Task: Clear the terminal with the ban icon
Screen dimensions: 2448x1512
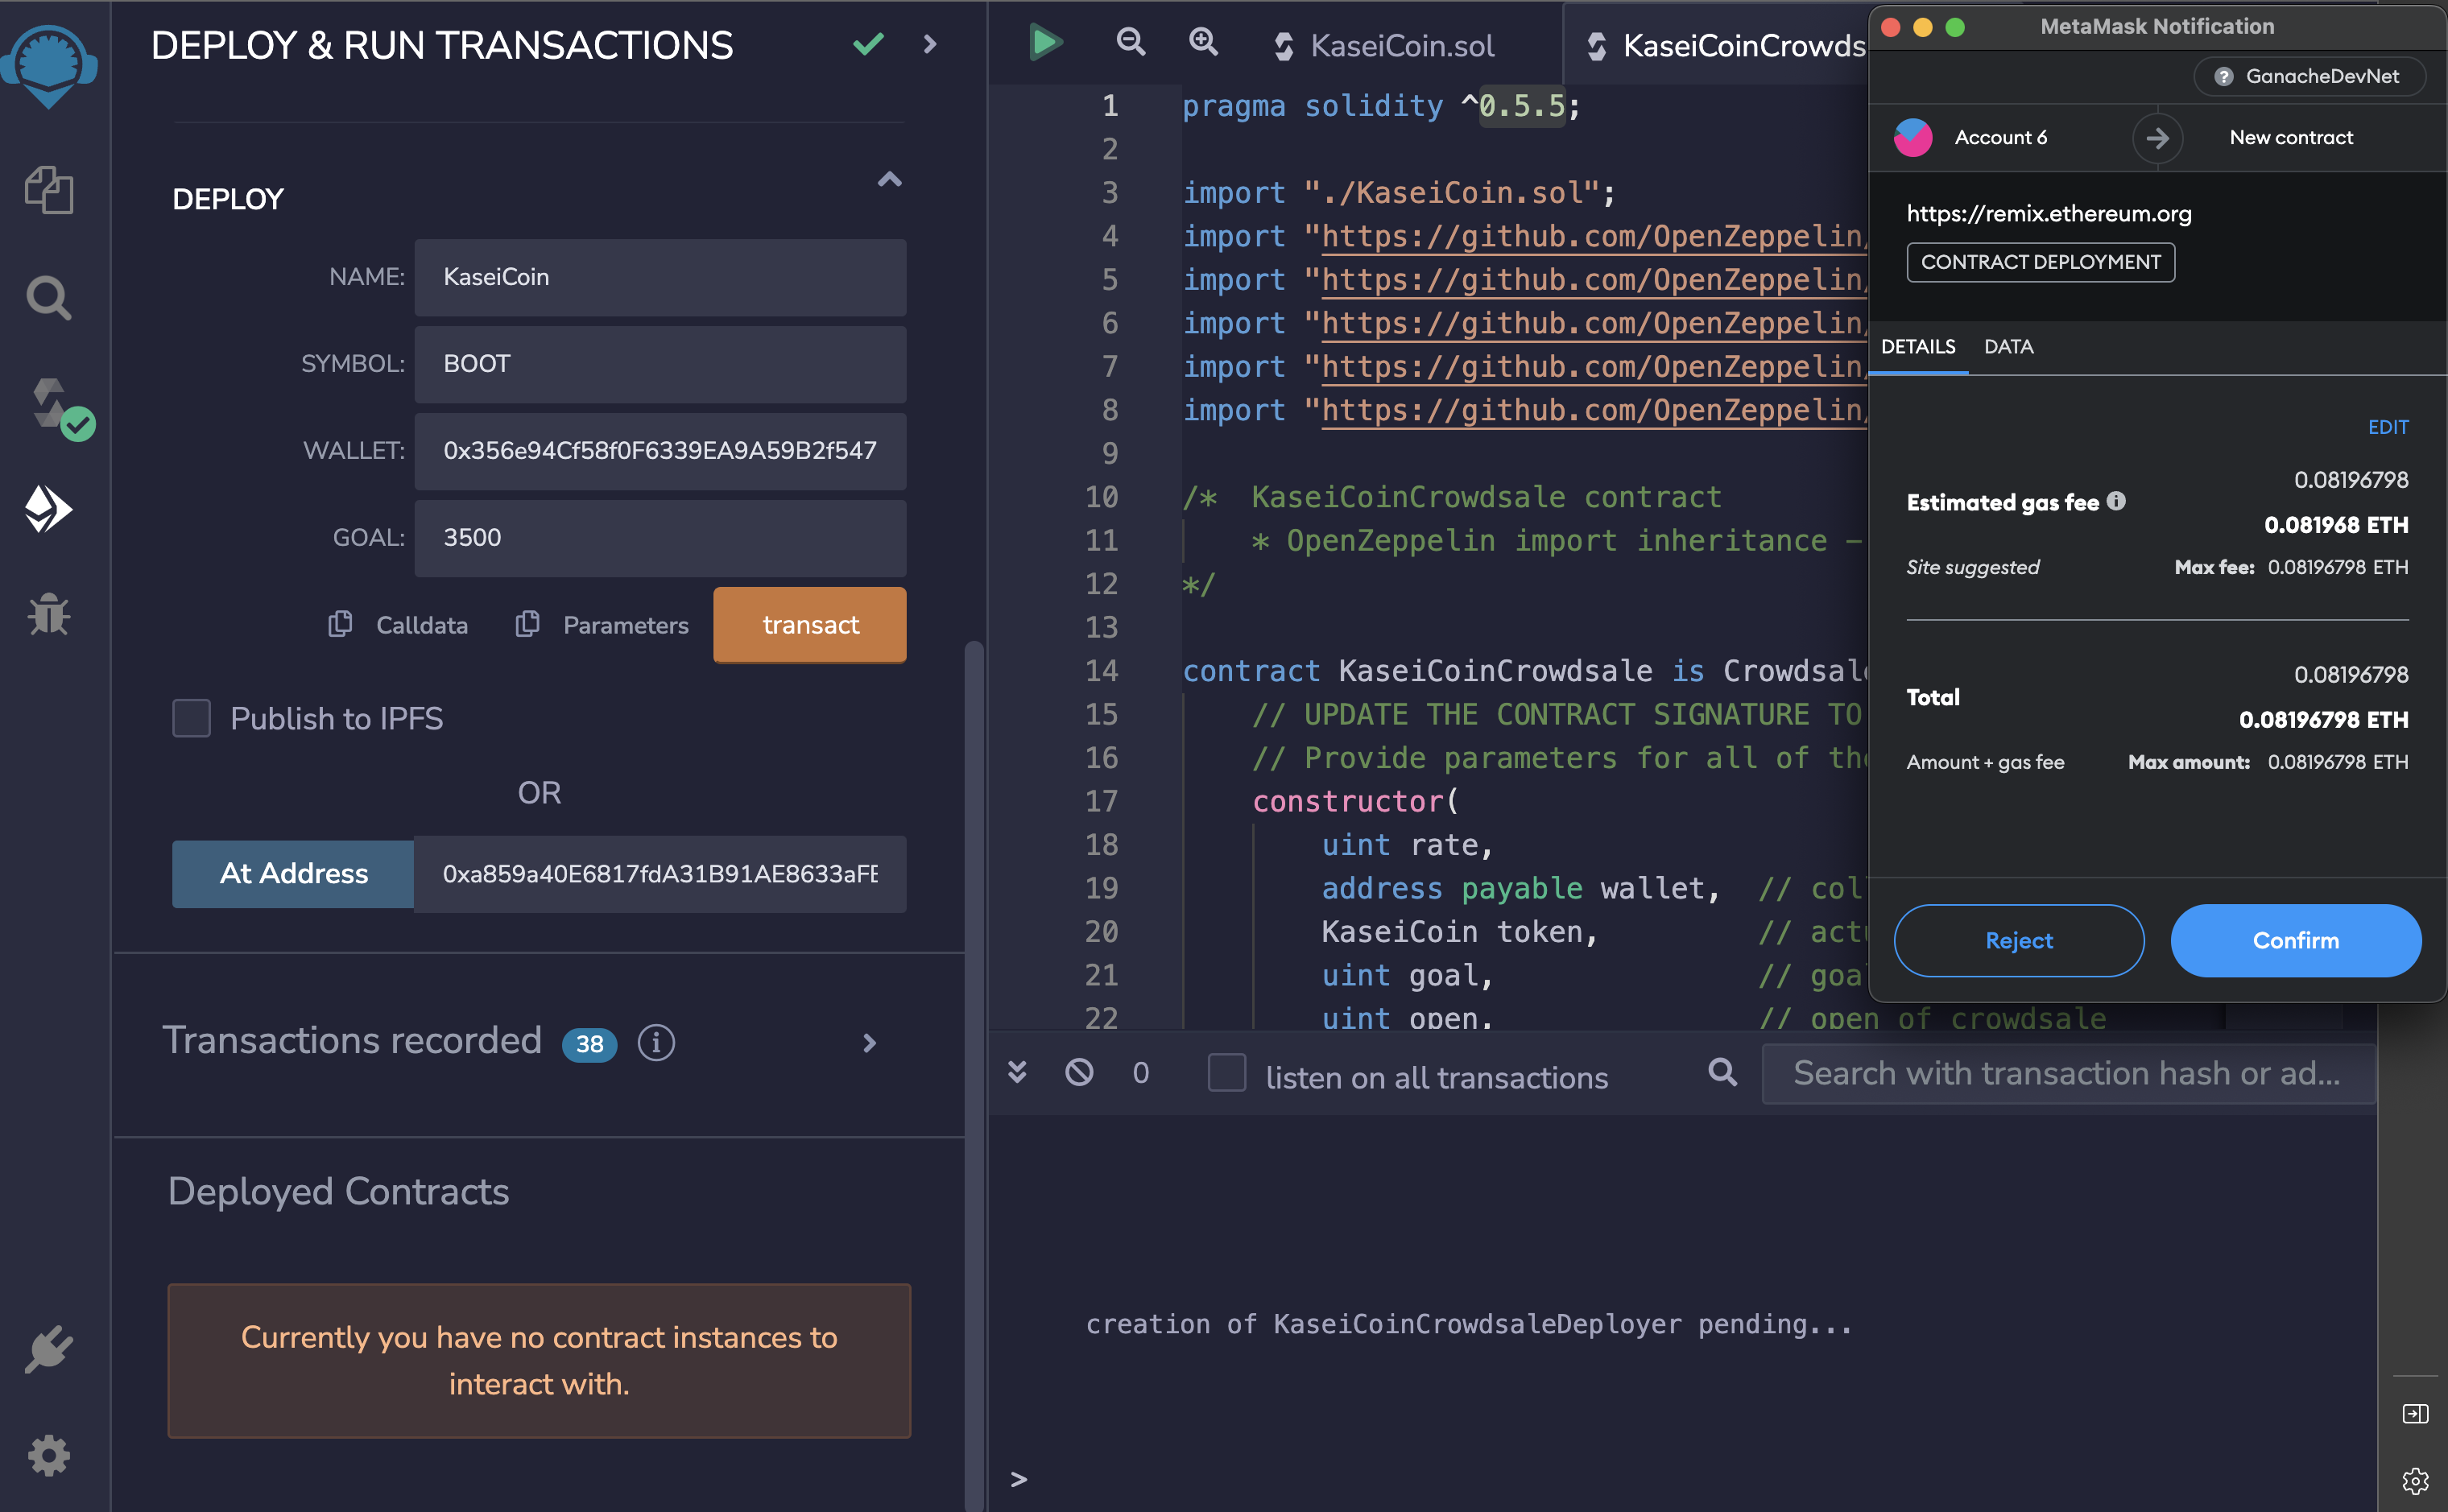Action: click(x=1079, y=1073)
